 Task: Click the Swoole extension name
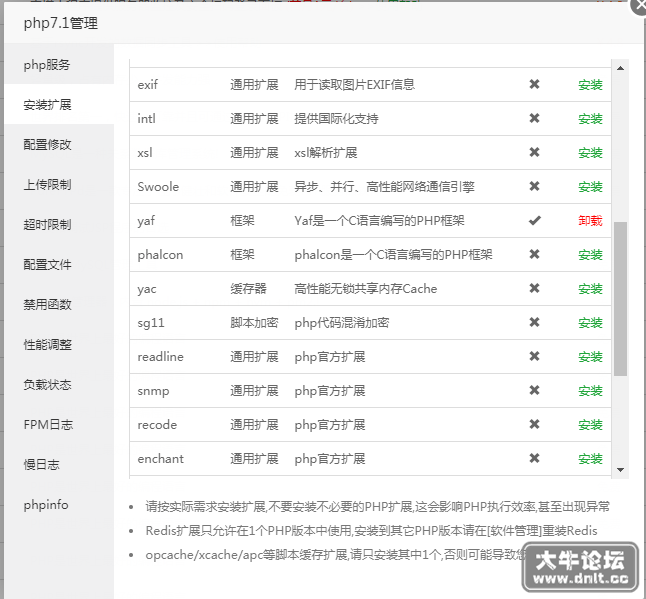[x=158, y=187]
